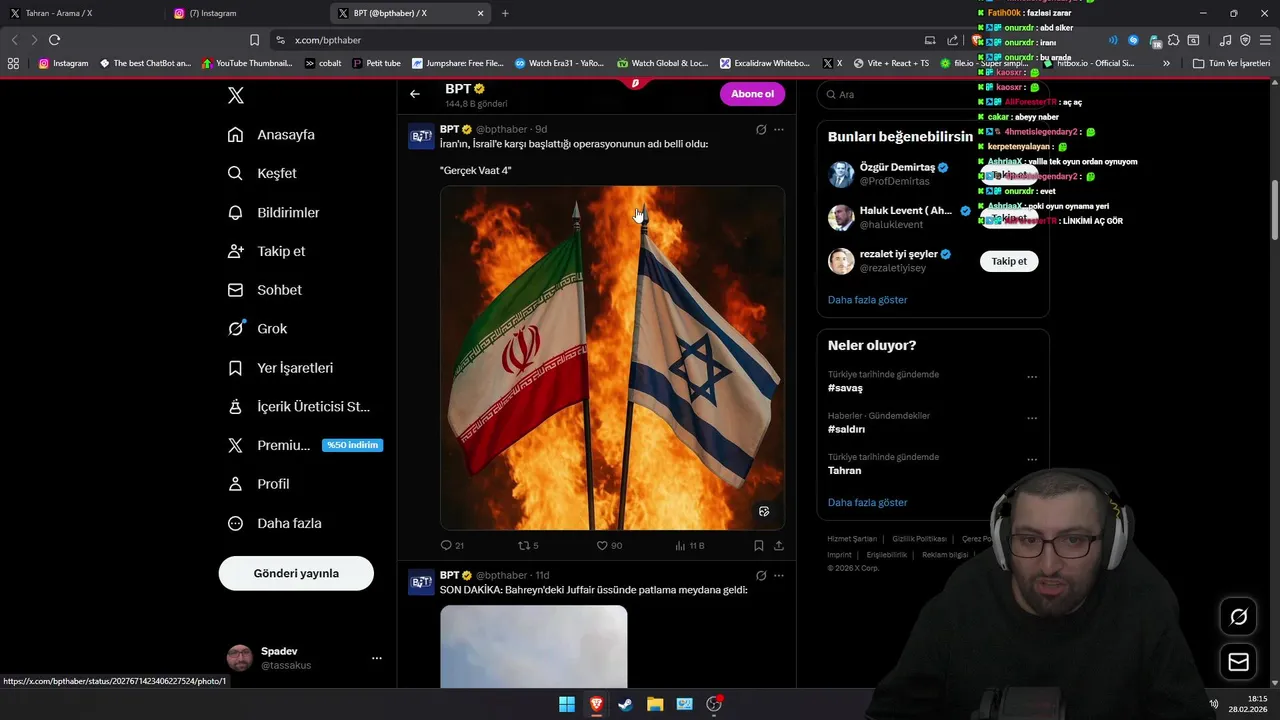Screen dimensions: 1280x720
Task: Open the Tahran trending topic
Action: click(x=844, y=470)
